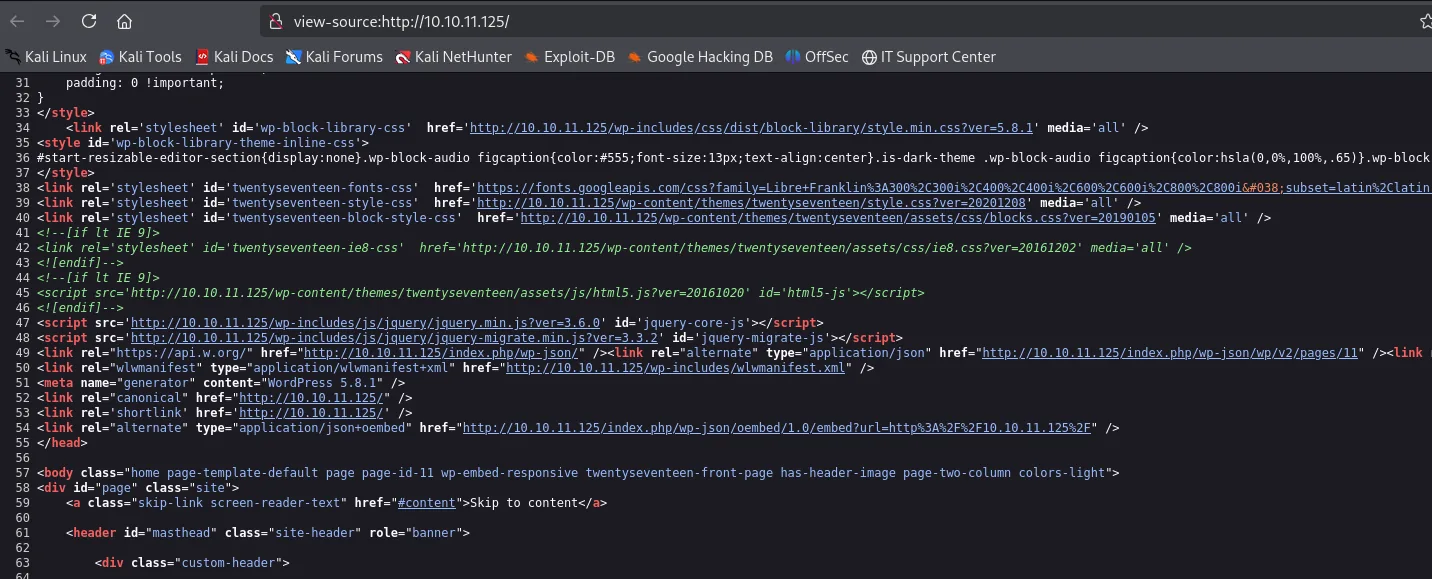1432x579 pixels.
Task: Click the html5.js script comment on line 45
Action: pyautogui.click(x=481, y=292)
